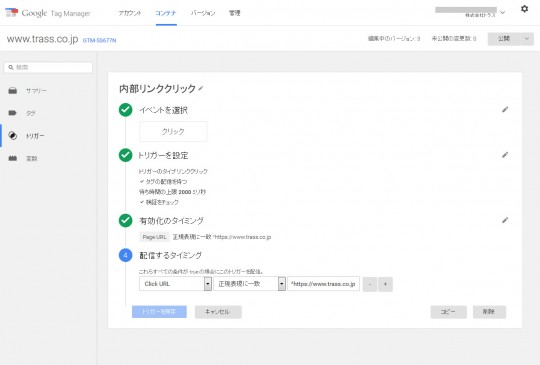Screen dimensions: 540x365
Task: Click the 配信するタイミング heading
Action: coord(170,255)
